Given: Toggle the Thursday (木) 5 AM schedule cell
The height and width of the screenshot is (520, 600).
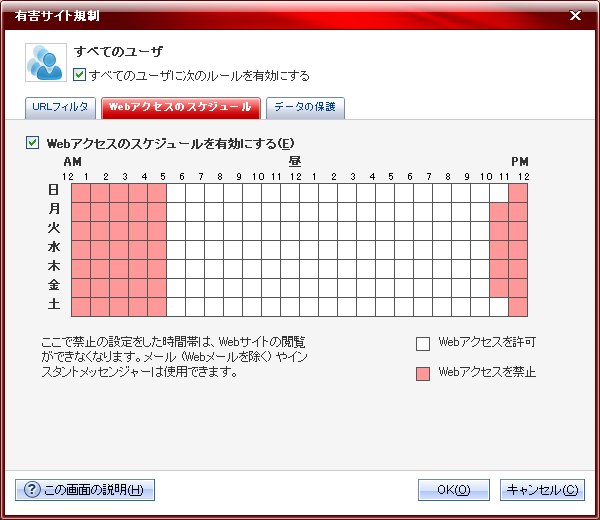Looking at the screenshot, I should [176, 269].
